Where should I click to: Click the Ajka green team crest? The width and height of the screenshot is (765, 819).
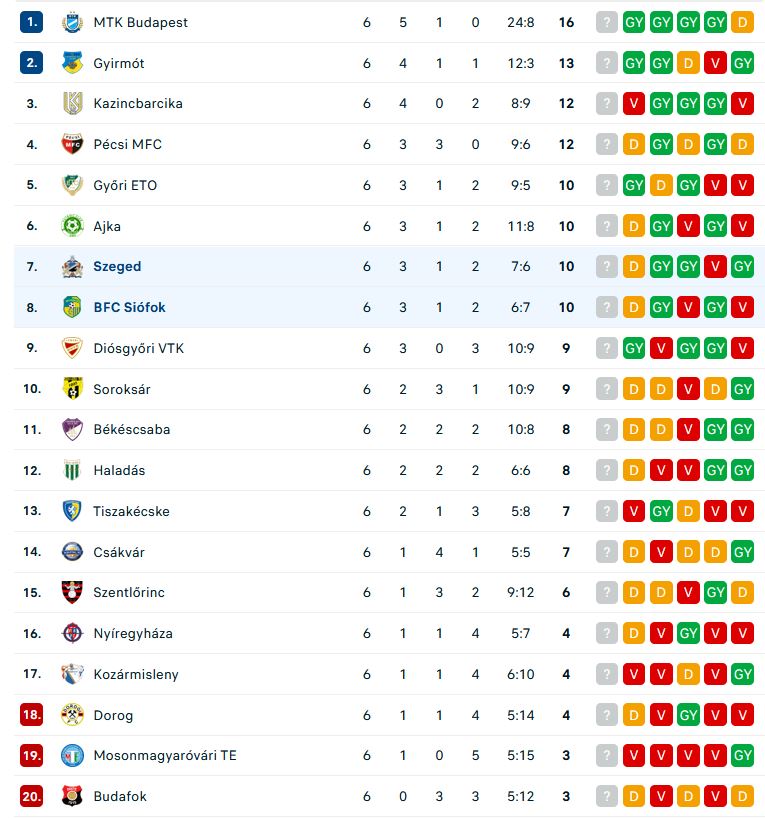coord(72,226)
